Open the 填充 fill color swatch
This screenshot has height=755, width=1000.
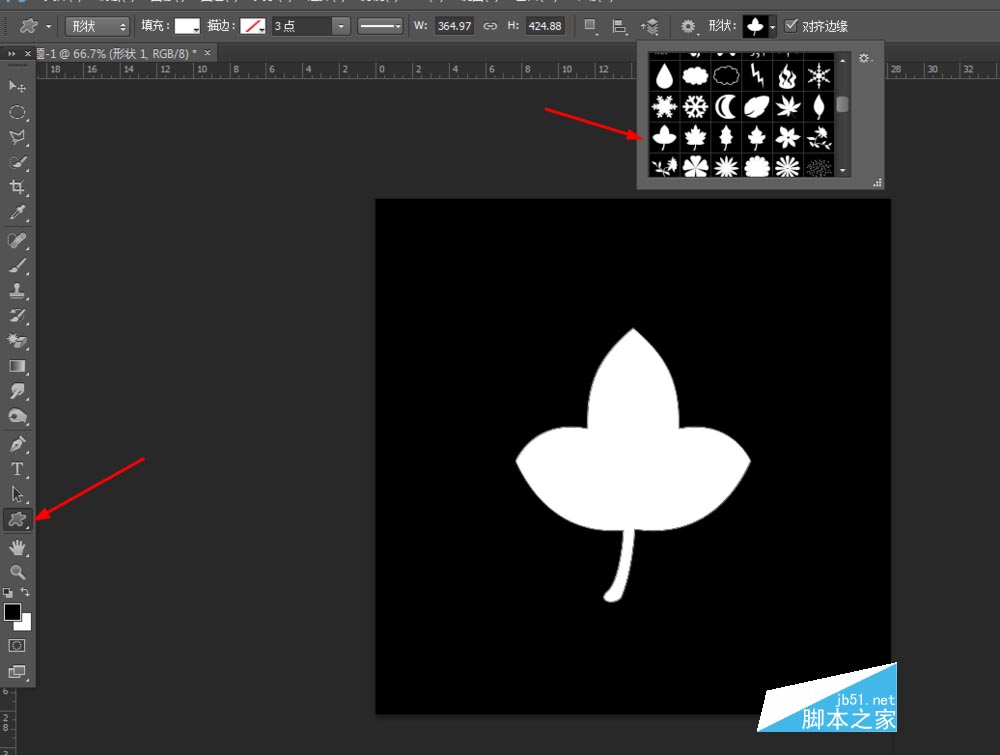point(188,26)
